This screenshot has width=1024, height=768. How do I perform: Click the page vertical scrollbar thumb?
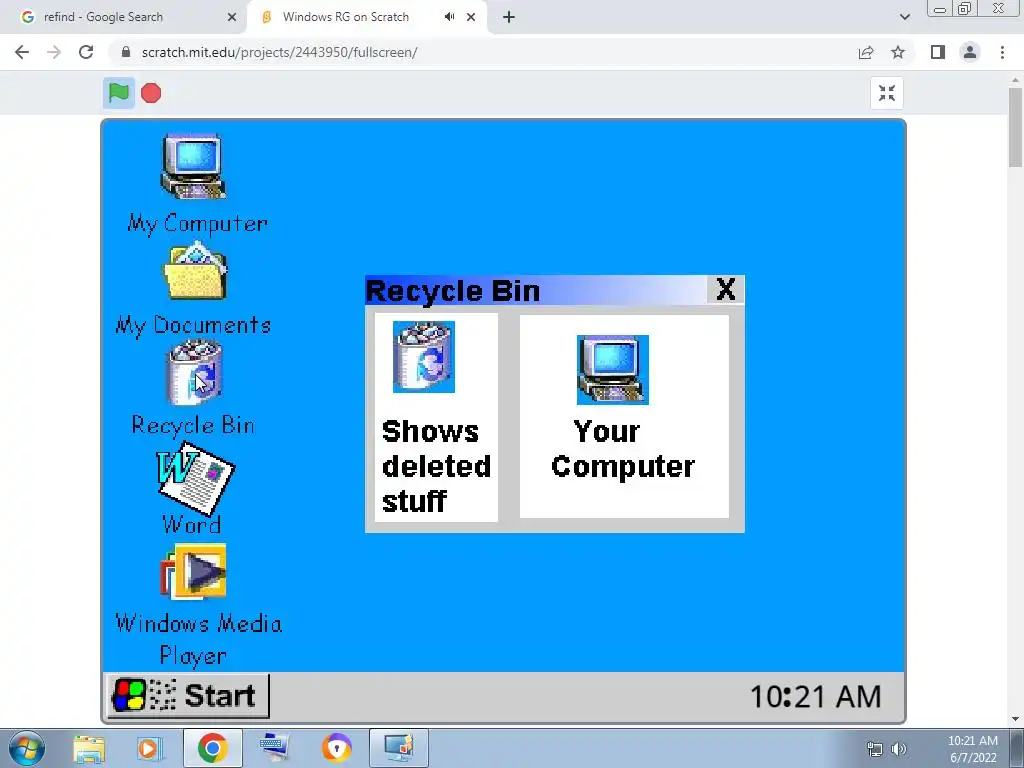1016,127
